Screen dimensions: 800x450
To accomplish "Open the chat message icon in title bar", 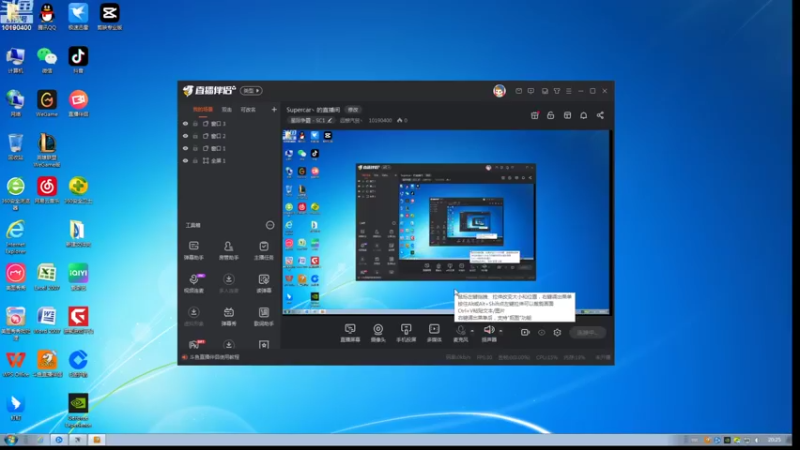I will coord(531,91).
